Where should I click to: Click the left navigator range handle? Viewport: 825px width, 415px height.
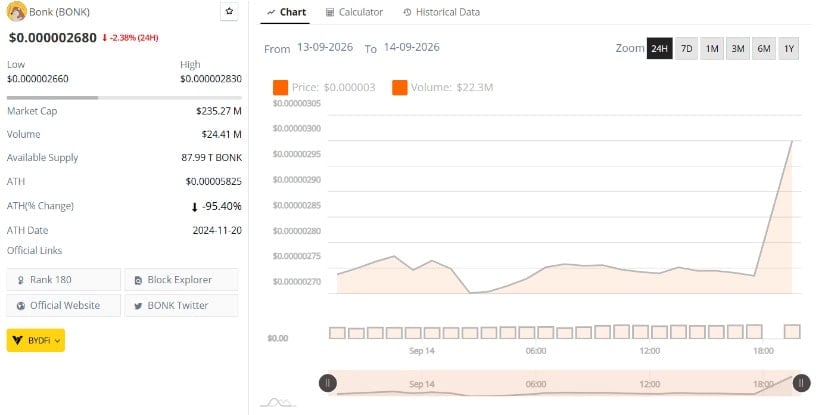(328, 383)
